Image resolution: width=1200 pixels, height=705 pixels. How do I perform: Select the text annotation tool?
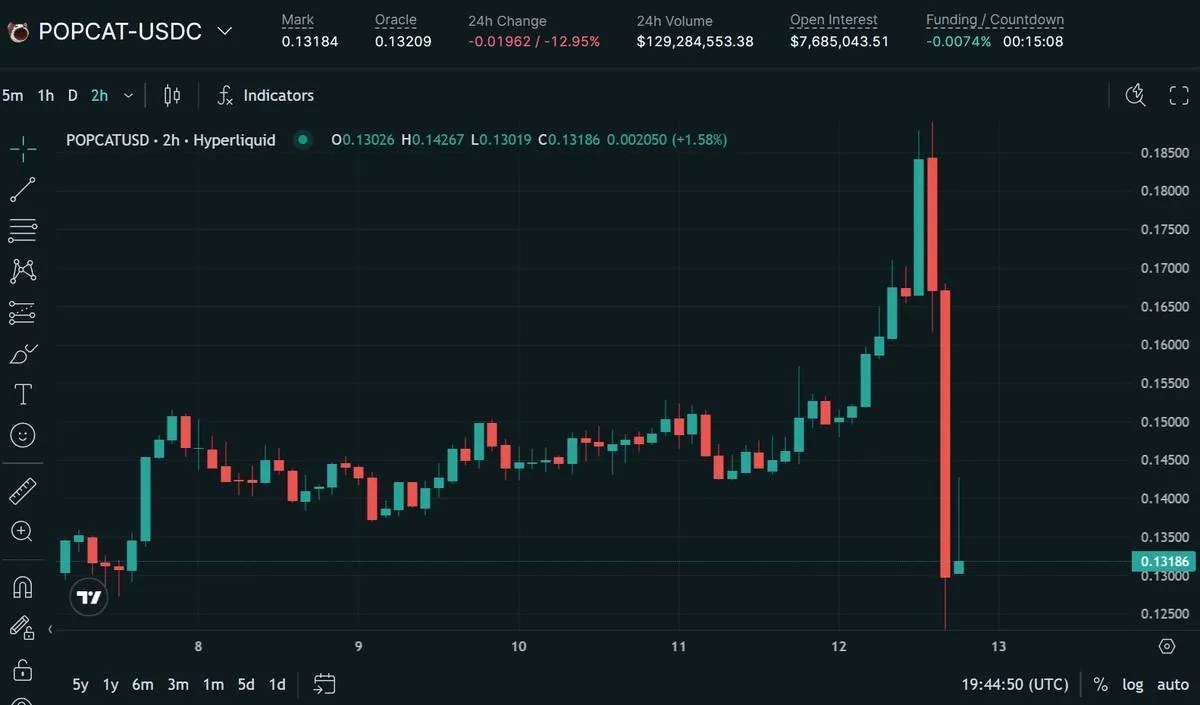pos(23,394)
